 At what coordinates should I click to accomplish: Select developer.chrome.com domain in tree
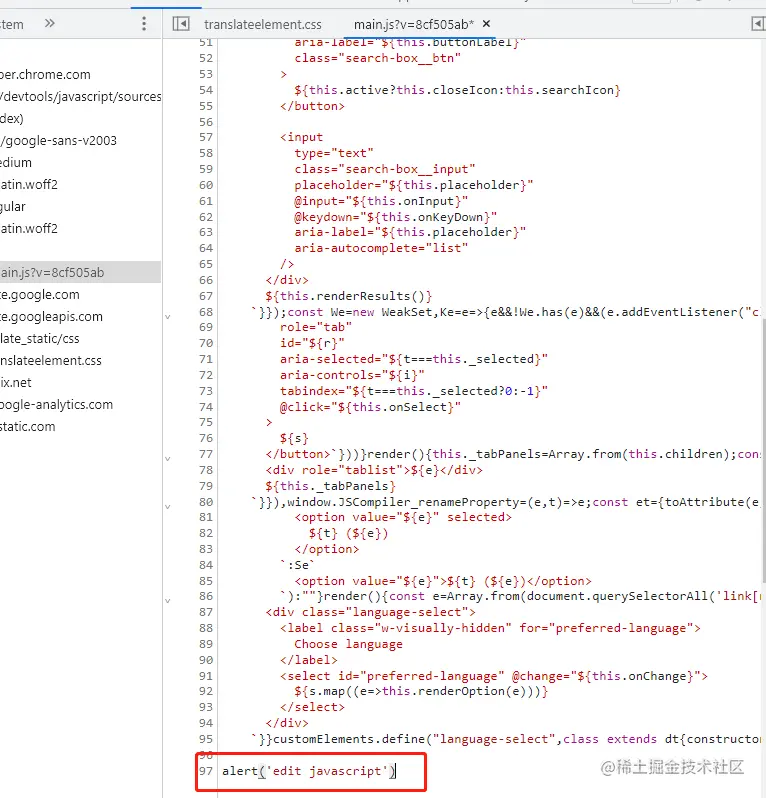(45, 74)
